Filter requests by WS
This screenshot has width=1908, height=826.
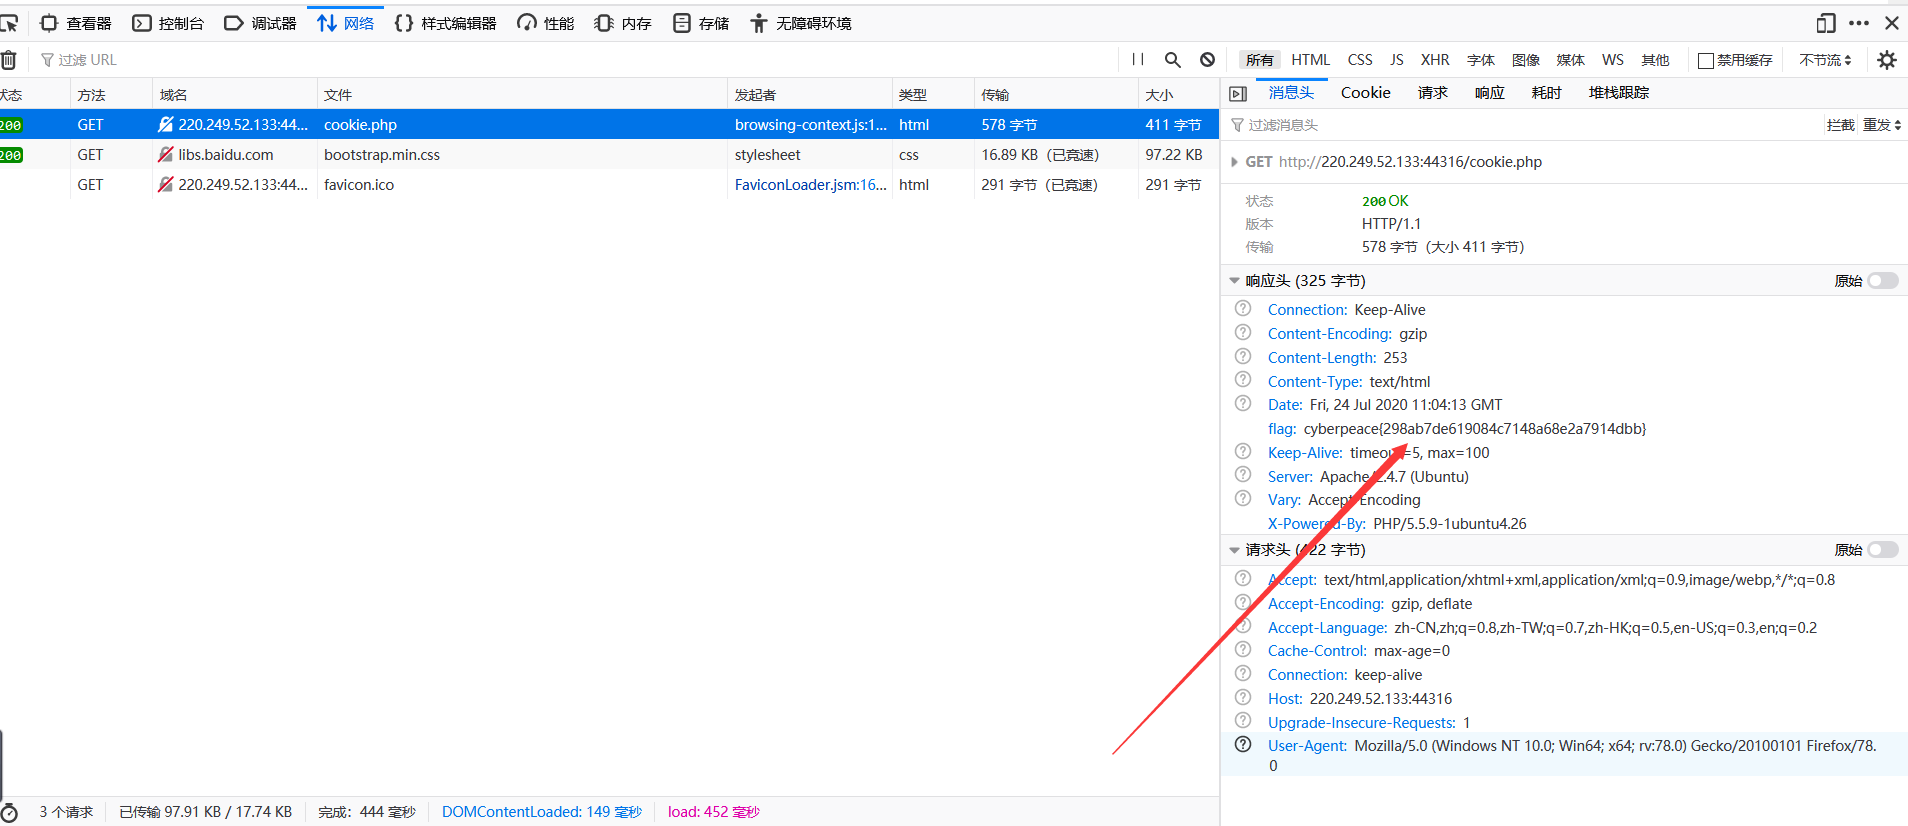pyautogui.click(x=1613, y=60)
